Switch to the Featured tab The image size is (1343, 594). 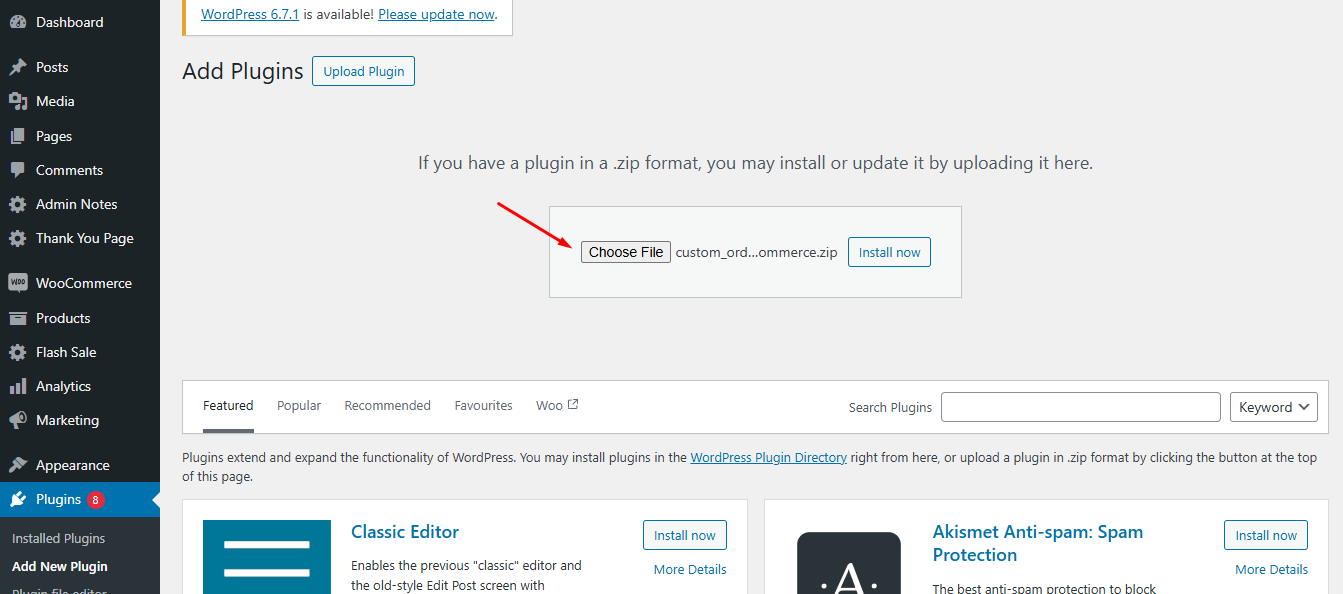[x=228, y=405]
